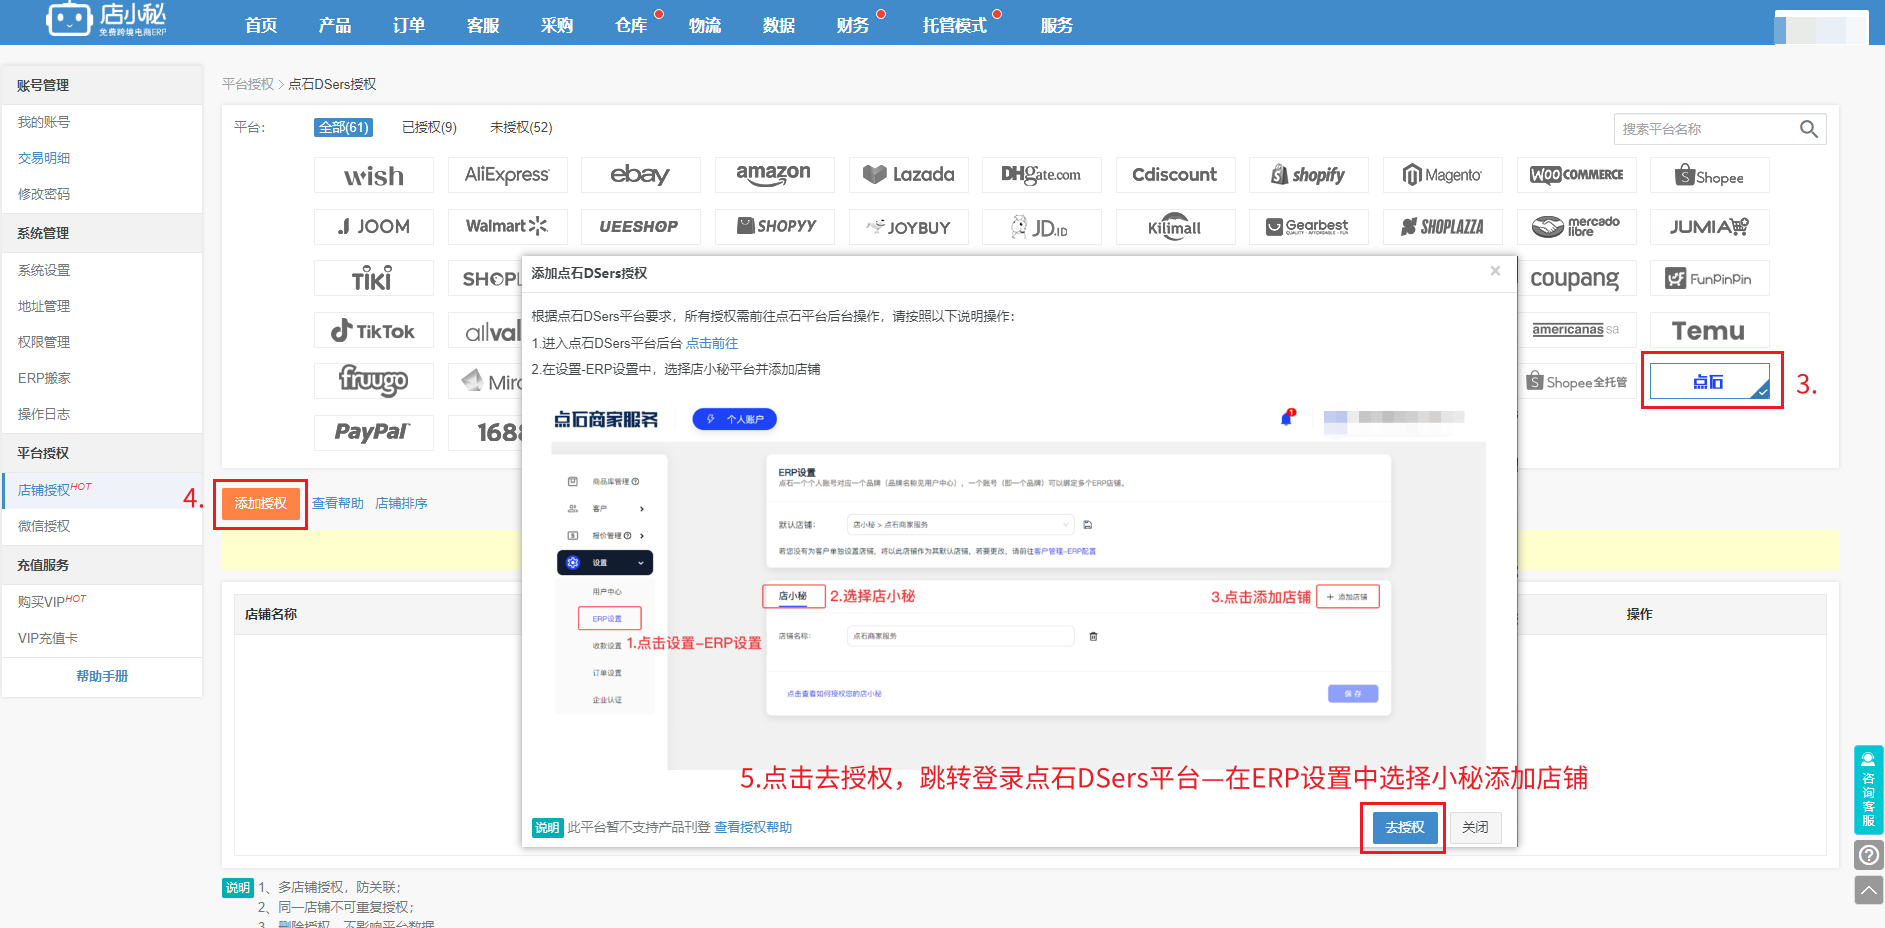Filter platforms by 未授权(52)
This screenshot has width=1885, height=928.
(521, 127)
